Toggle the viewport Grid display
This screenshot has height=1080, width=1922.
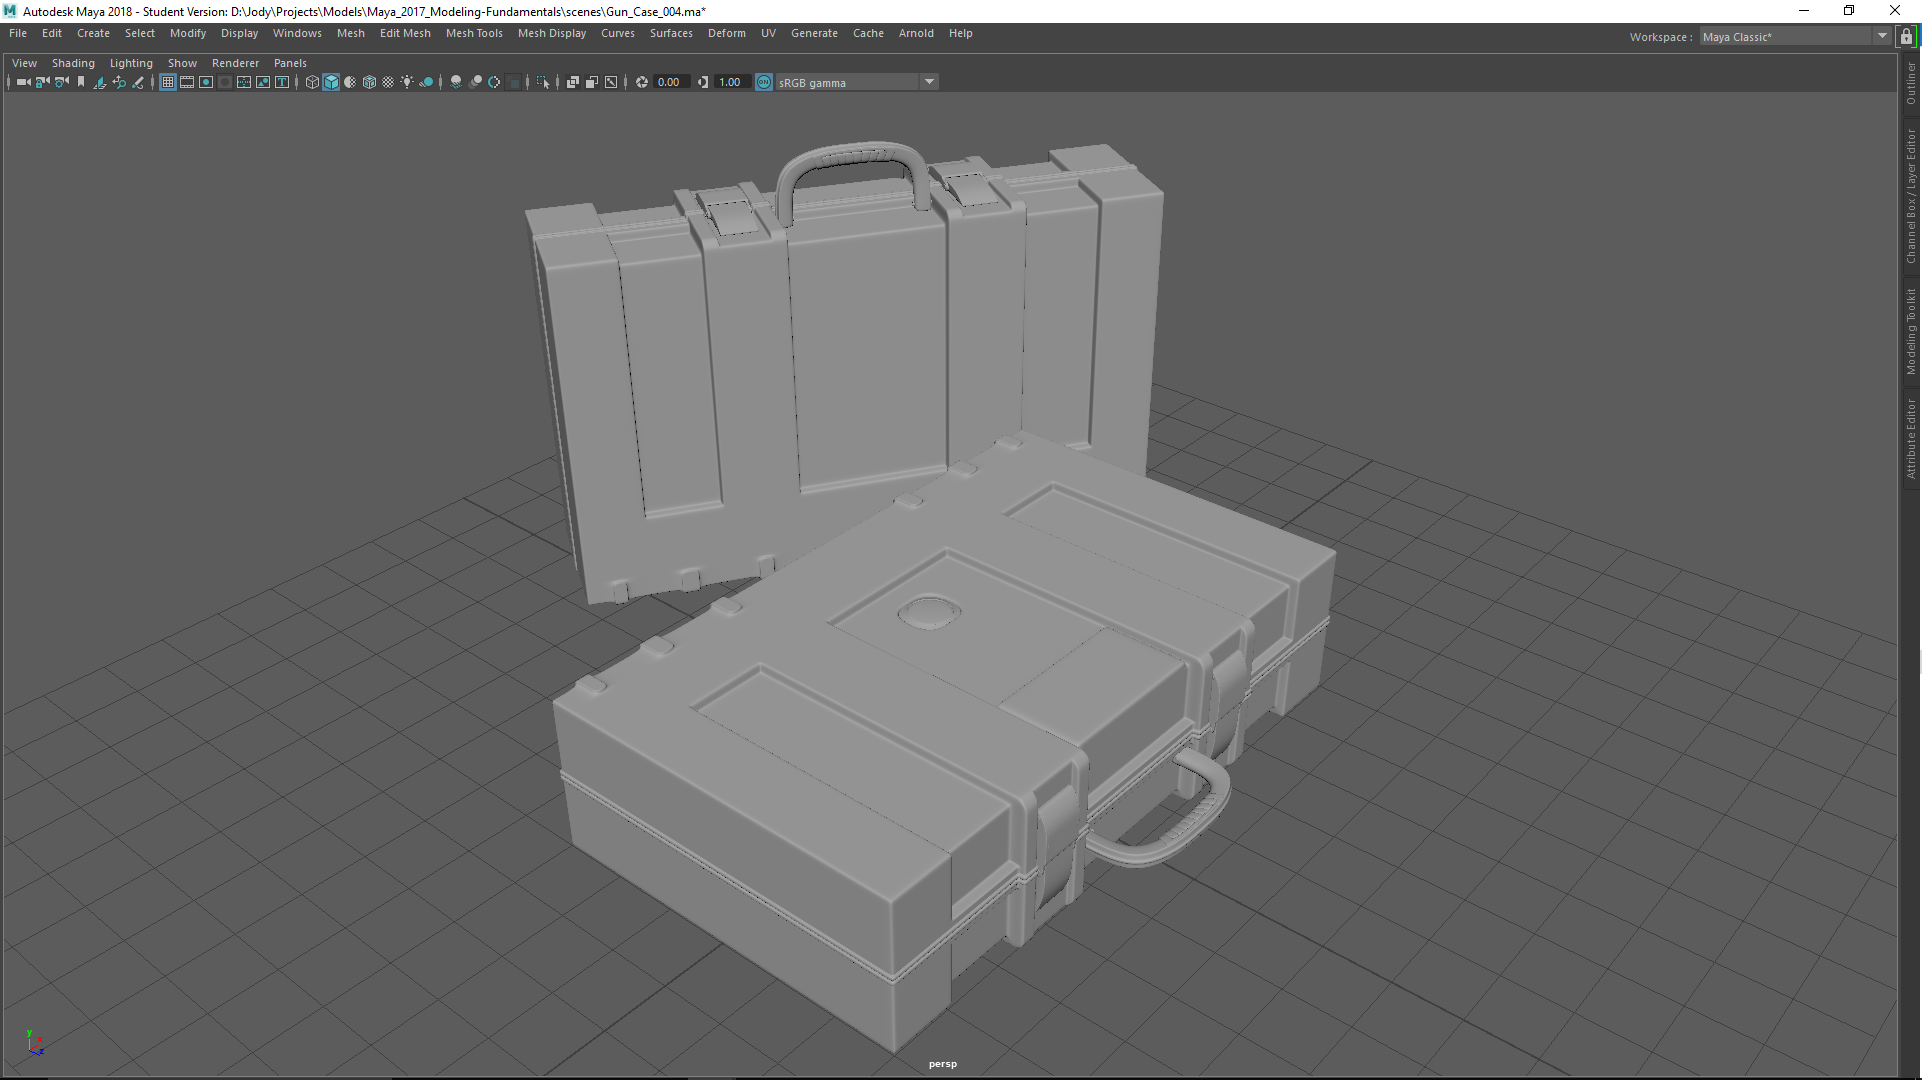pos(168,82)
